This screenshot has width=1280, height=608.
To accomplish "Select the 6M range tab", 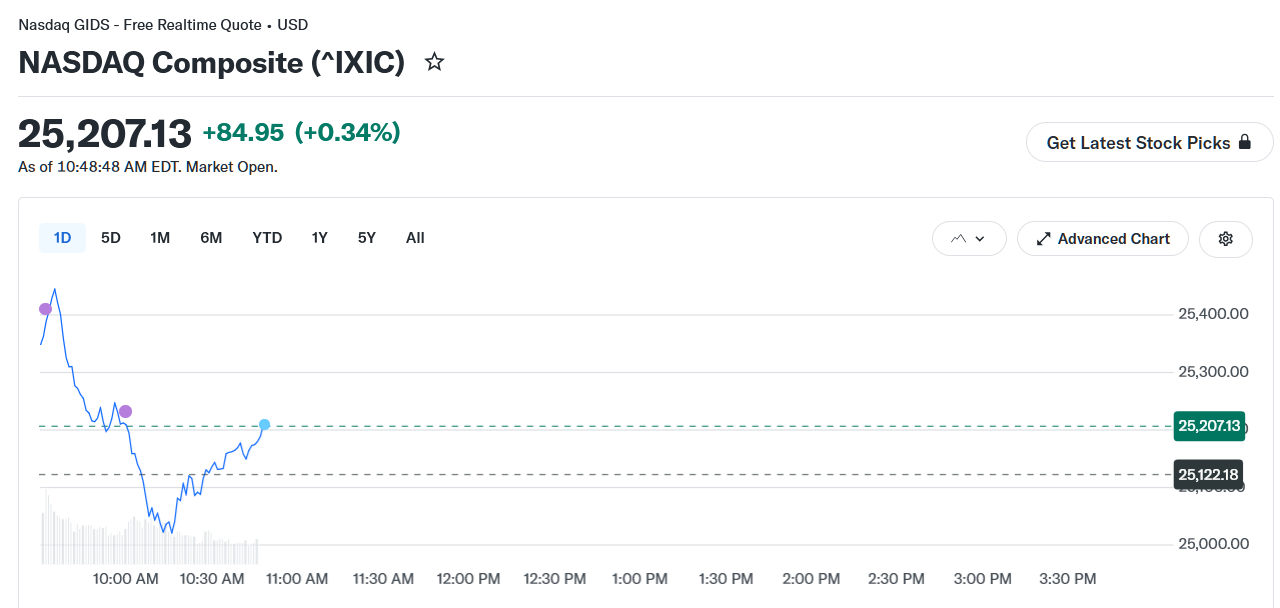I will pos(211,238).
